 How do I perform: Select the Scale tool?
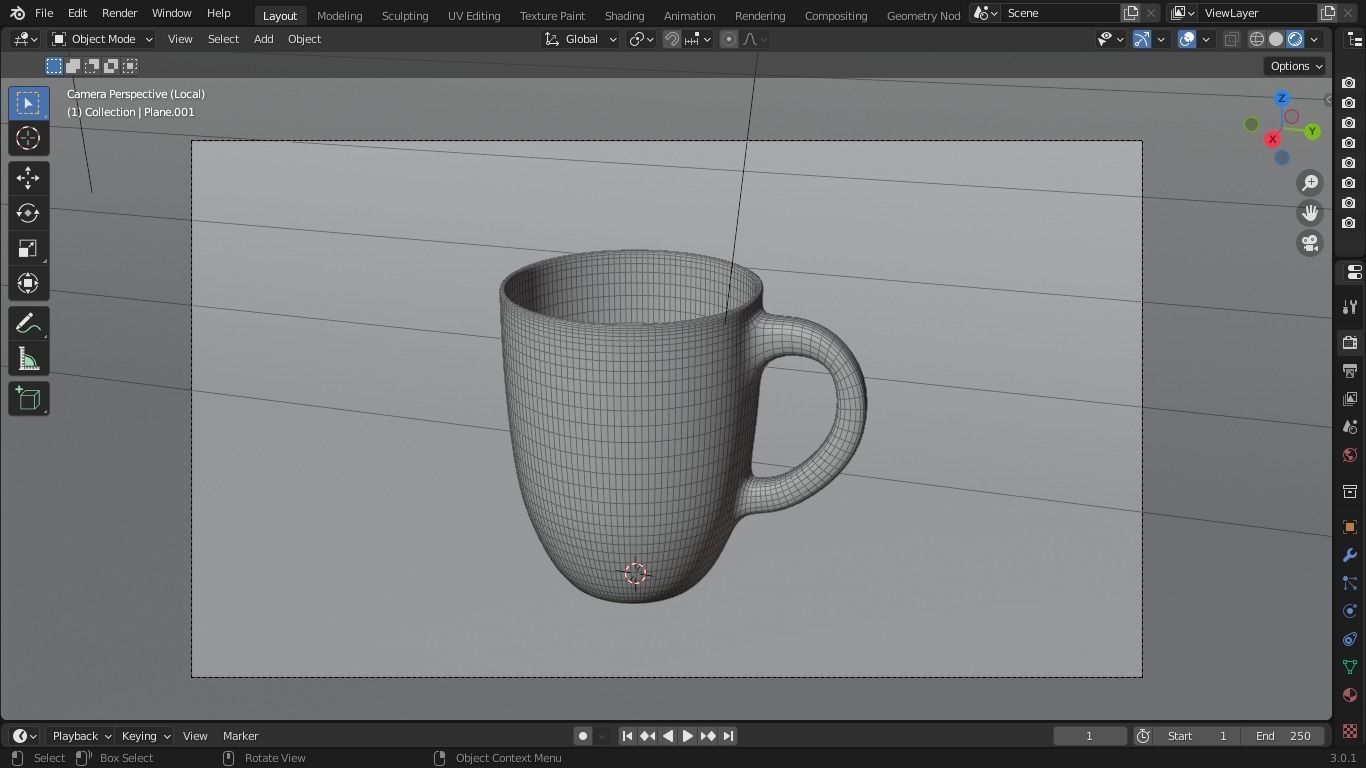[28, 248]
